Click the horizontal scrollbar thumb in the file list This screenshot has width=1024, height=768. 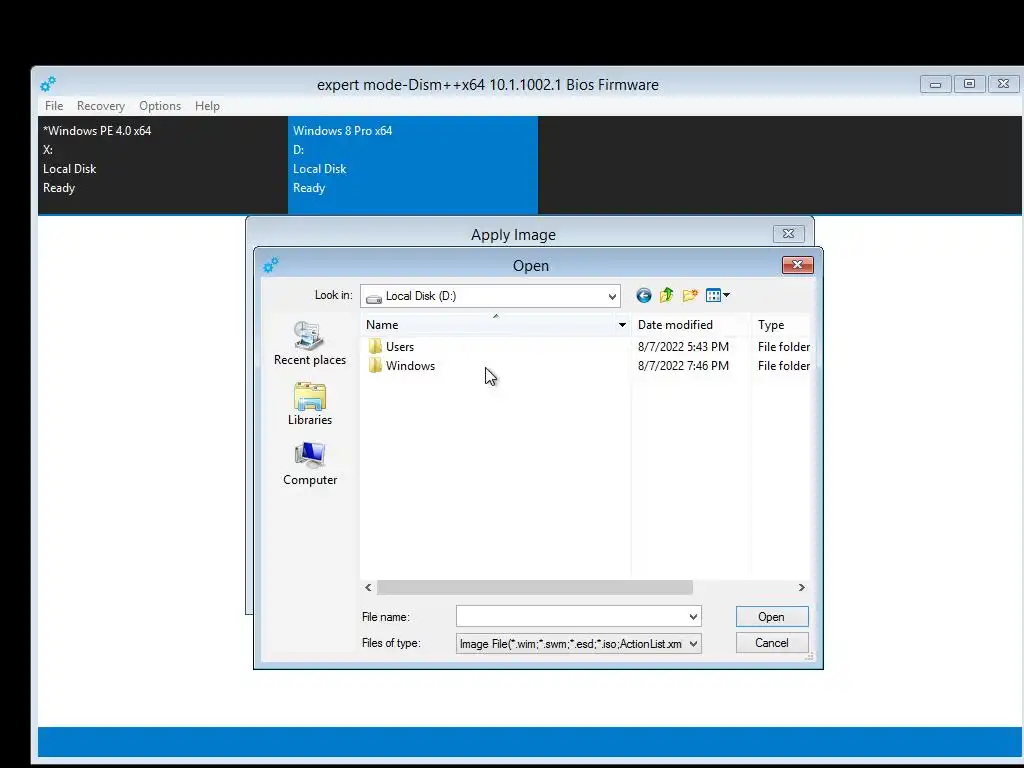[535, 588]
